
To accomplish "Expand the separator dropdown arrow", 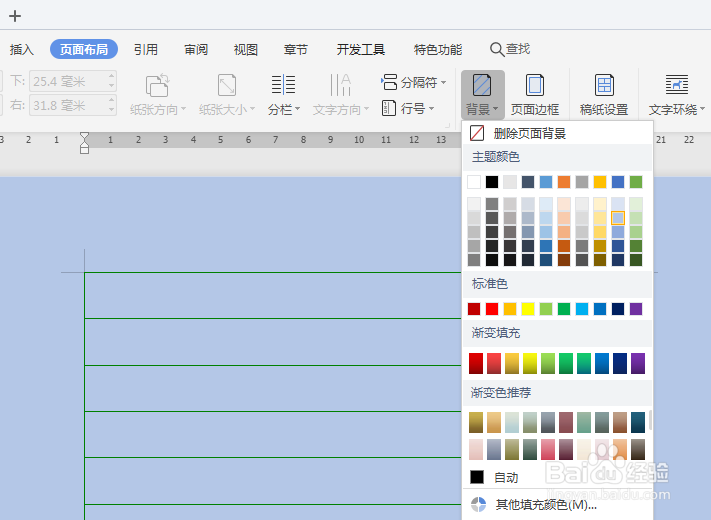I will point(443,83).
